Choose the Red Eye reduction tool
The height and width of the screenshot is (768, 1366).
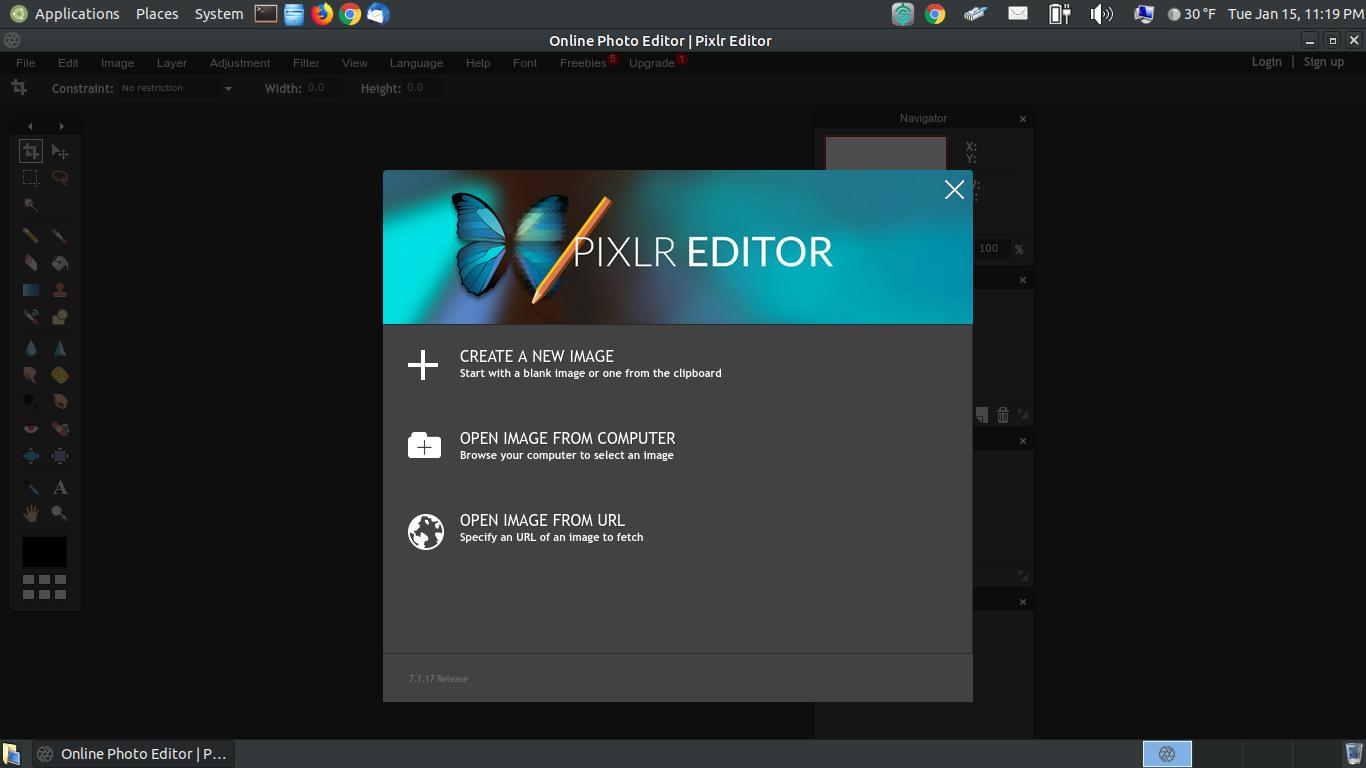click(x=30, y=428)
